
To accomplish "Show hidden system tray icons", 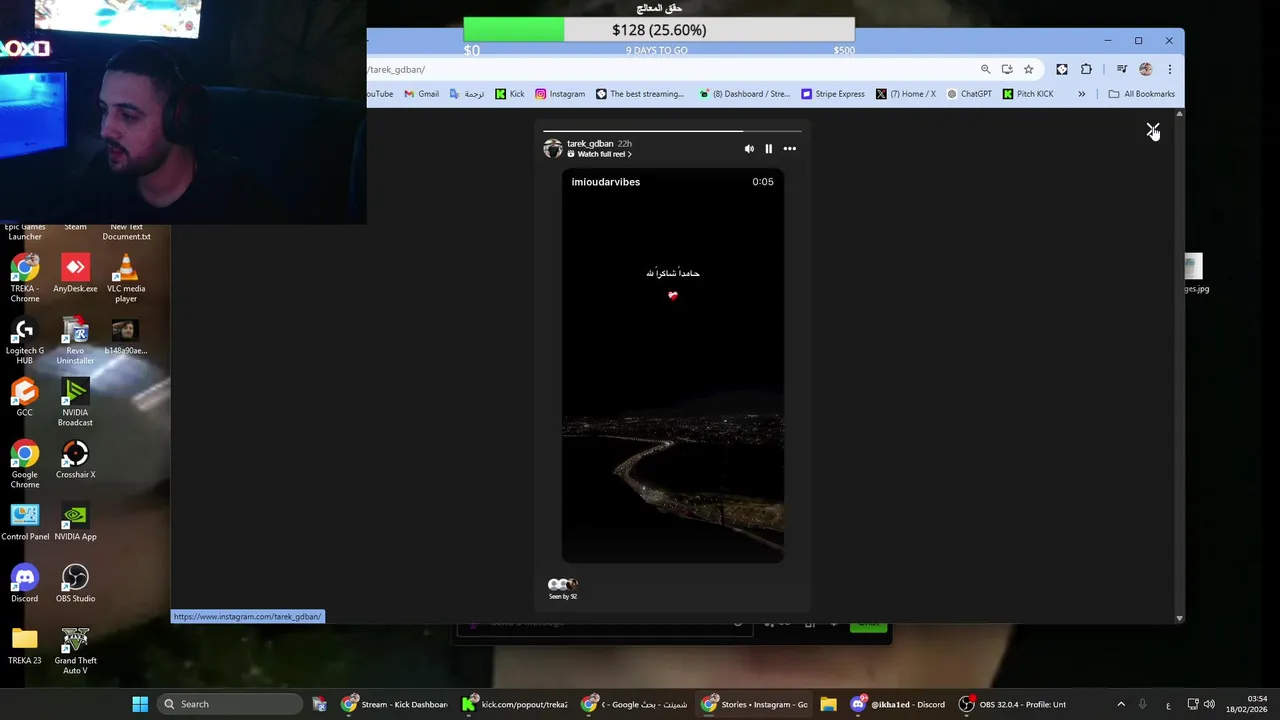I will tap(1121, 704).
